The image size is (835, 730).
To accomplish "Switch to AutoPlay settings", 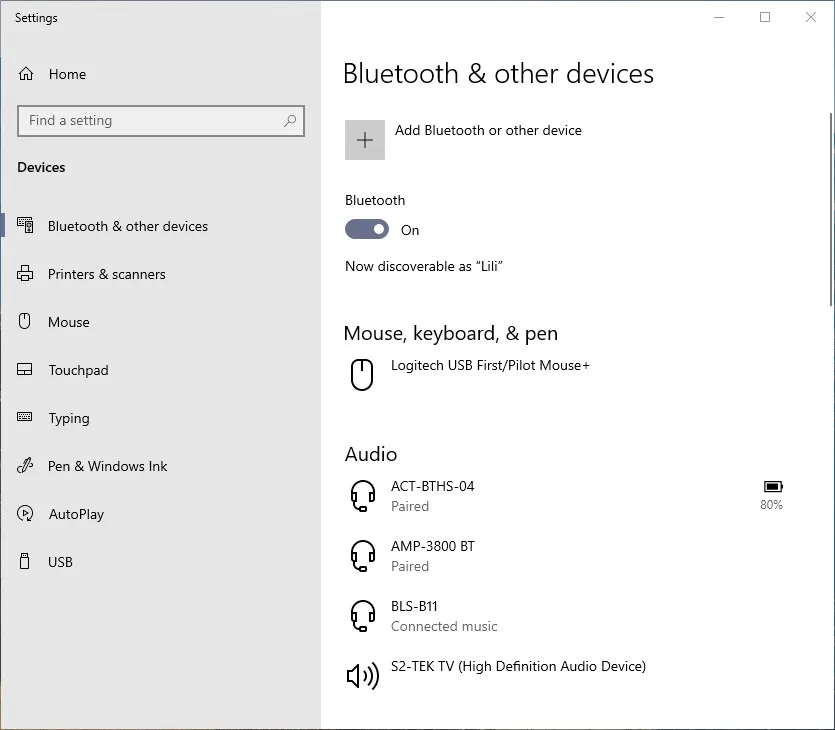I will (76, 514).
